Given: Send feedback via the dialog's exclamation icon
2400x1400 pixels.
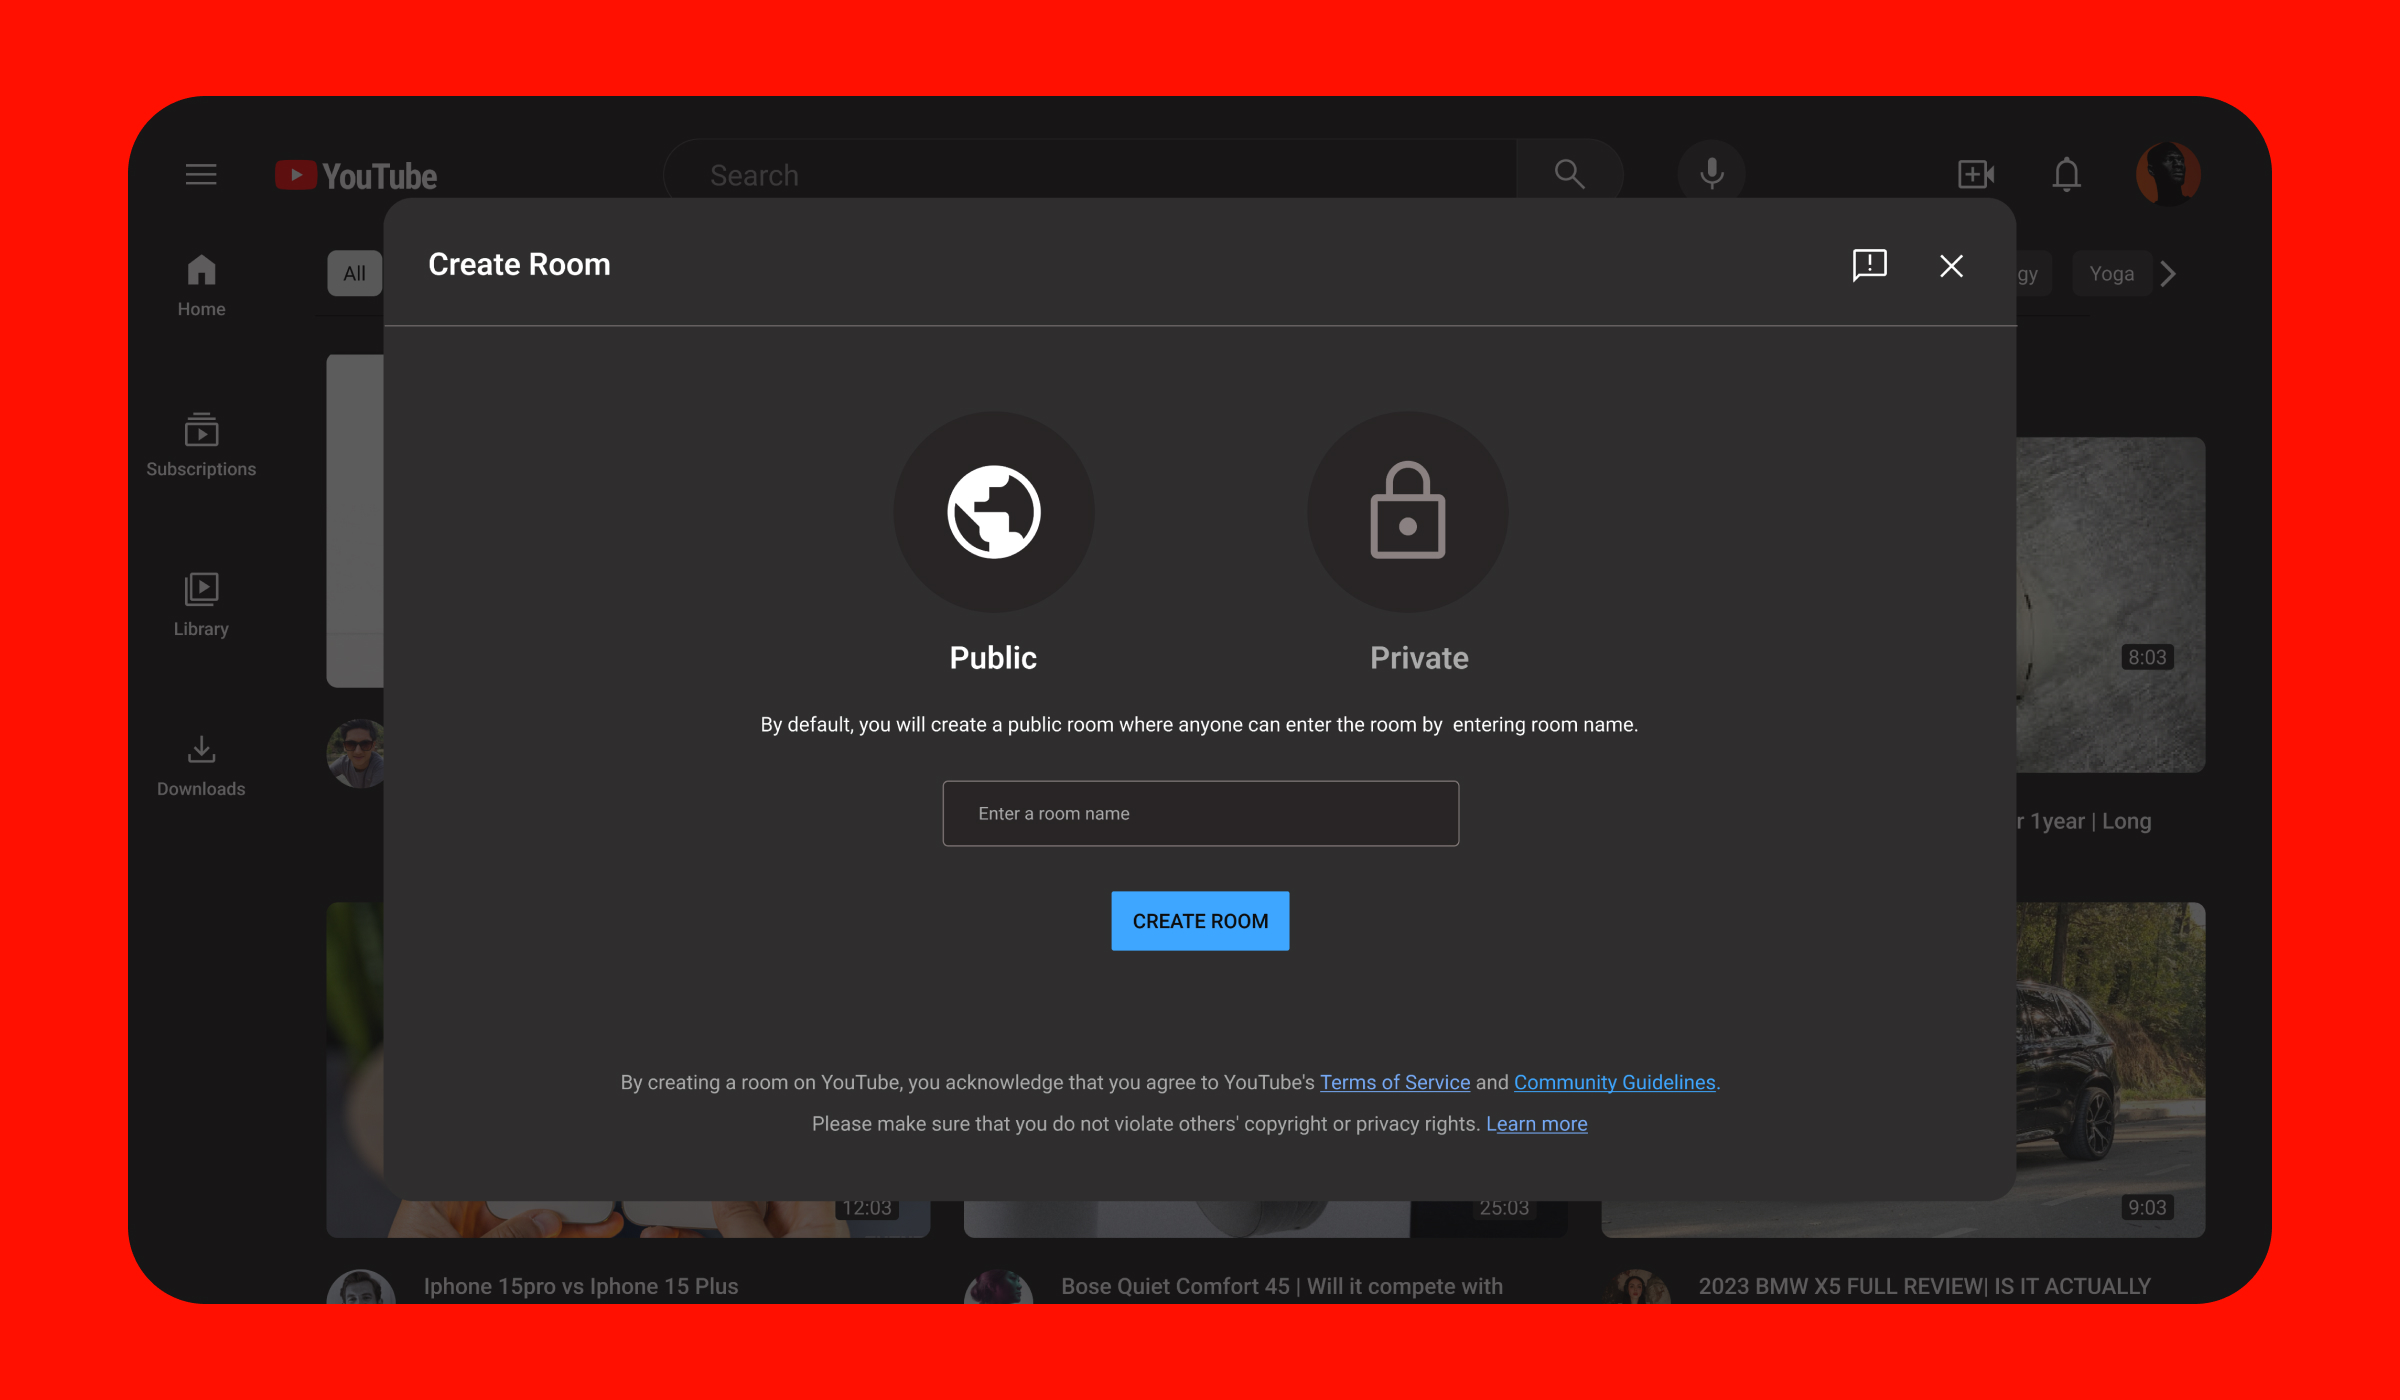Looking at the screenshot, I should 1869,265.
